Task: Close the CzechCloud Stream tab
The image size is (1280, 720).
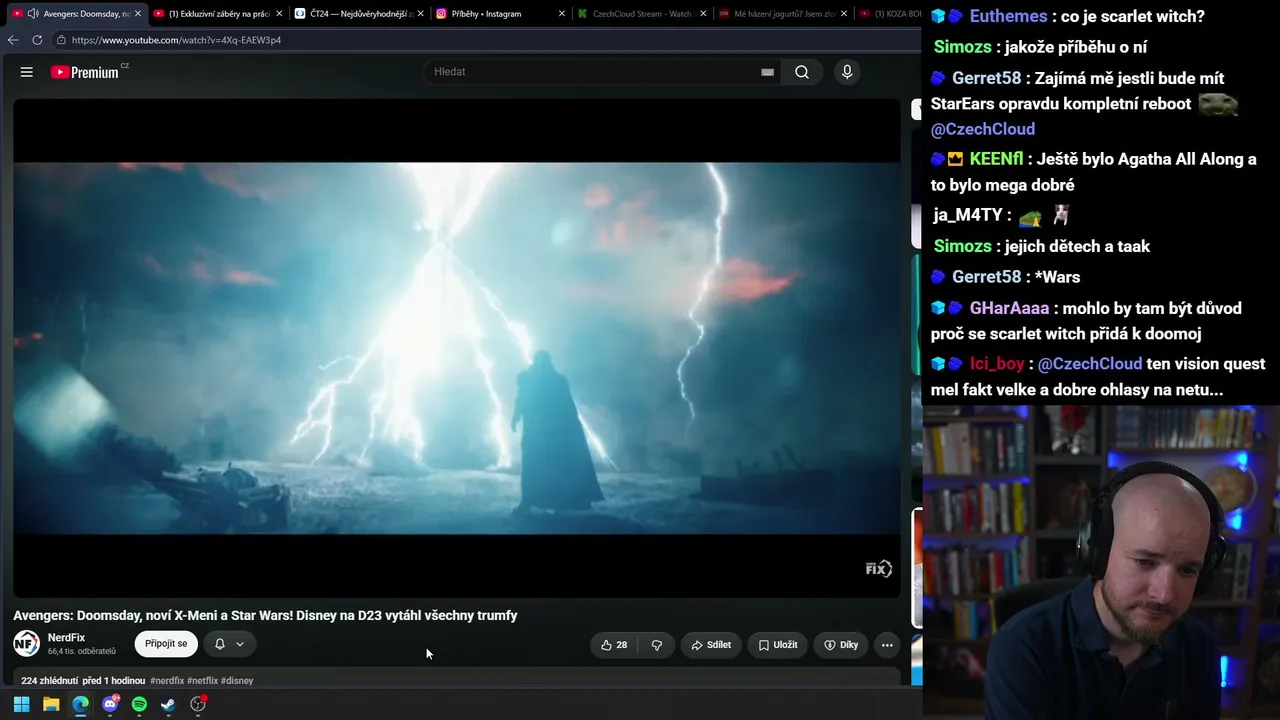Action: 704,14
